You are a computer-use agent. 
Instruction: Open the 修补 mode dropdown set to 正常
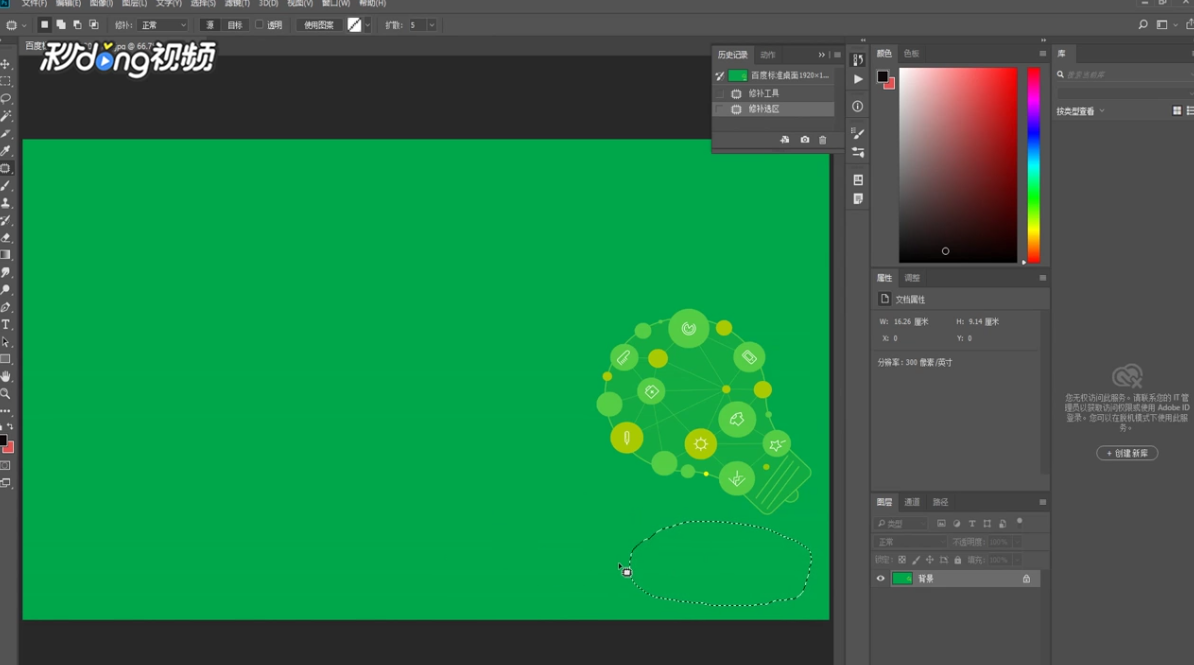tap(163, 25)
